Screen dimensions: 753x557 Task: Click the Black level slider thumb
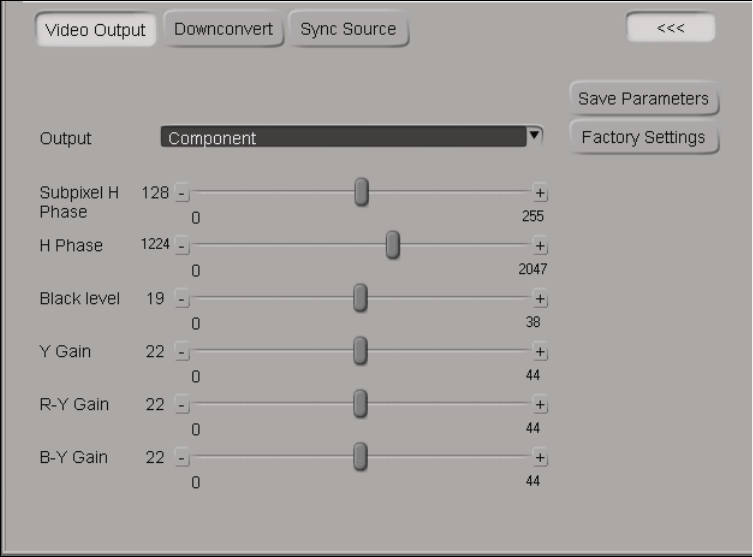point(360,298)
